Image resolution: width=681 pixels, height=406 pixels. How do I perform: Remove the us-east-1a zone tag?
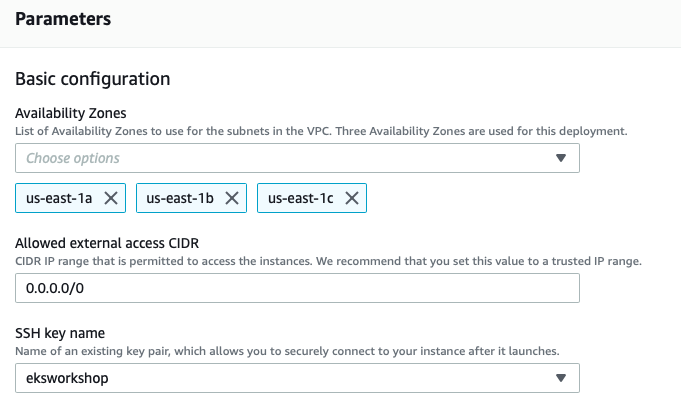(x=111, y=198)
